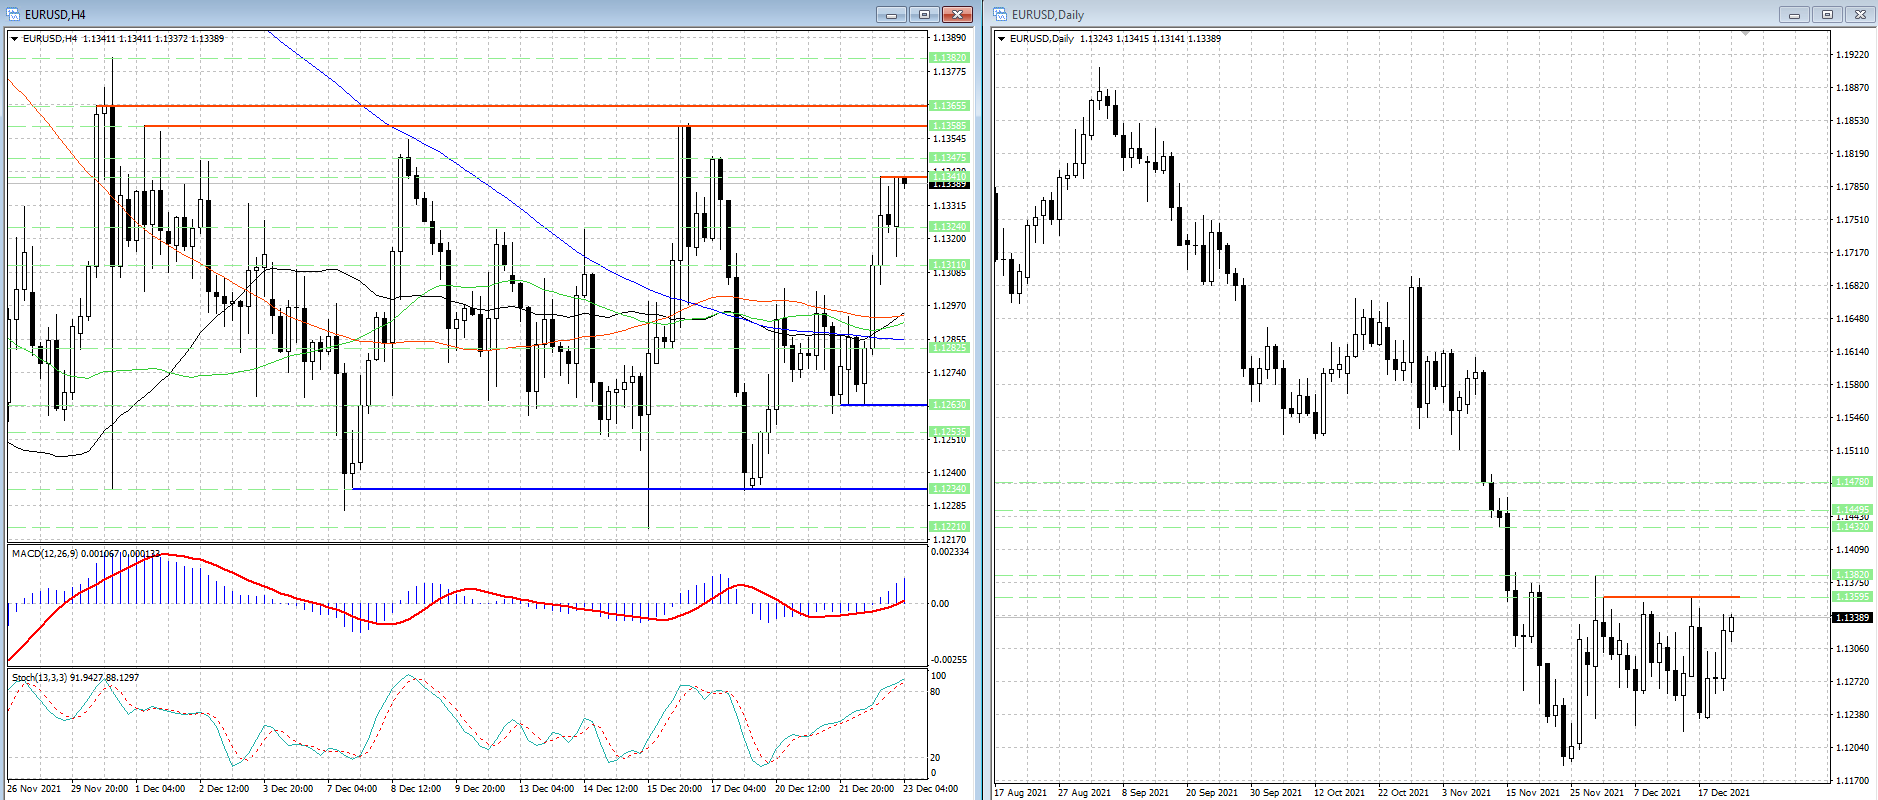Screen dimensions: 1878x800
Task: Click the -0.00255 value on the MACD scale
Action: [949, 660]
